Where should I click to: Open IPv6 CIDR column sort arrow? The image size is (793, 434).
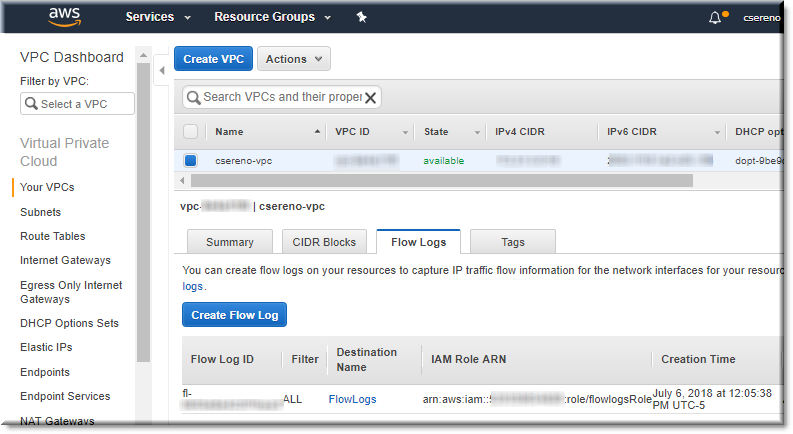click(x=717, y=133)
